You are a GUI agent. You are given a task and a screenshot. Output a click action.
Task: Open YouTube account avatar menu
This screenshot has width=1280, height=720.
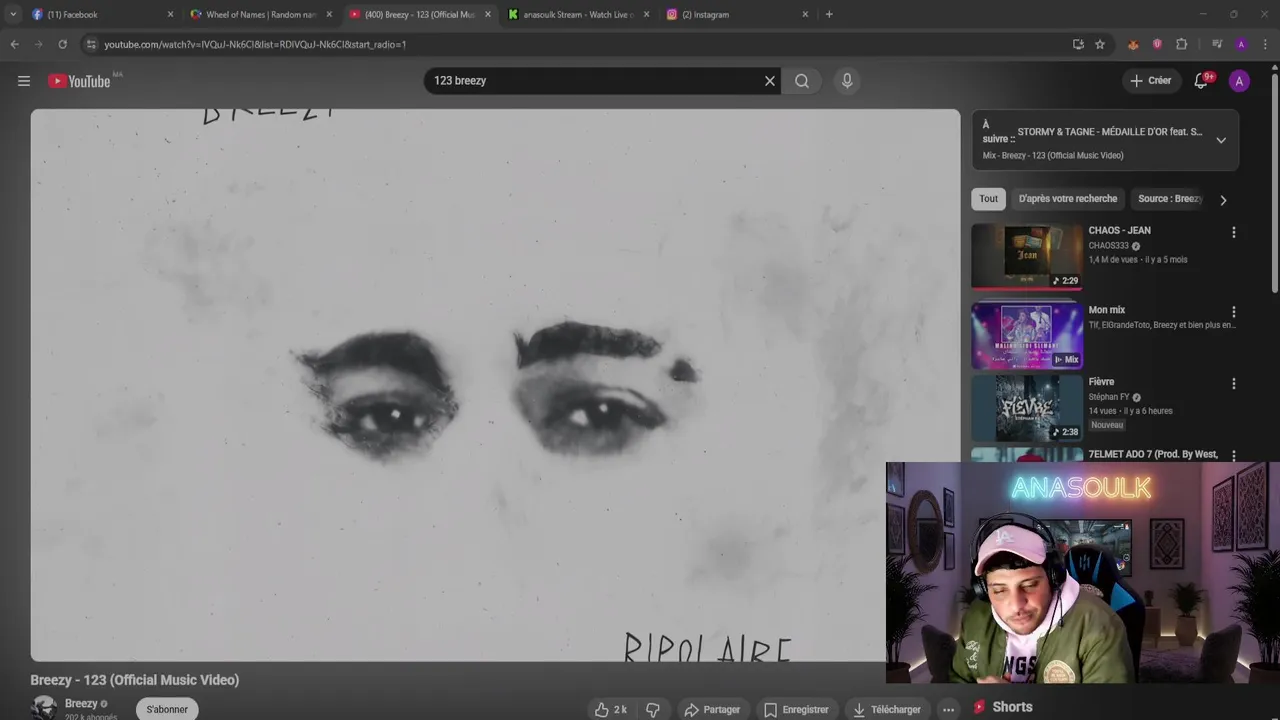(x=1239, y=81)
